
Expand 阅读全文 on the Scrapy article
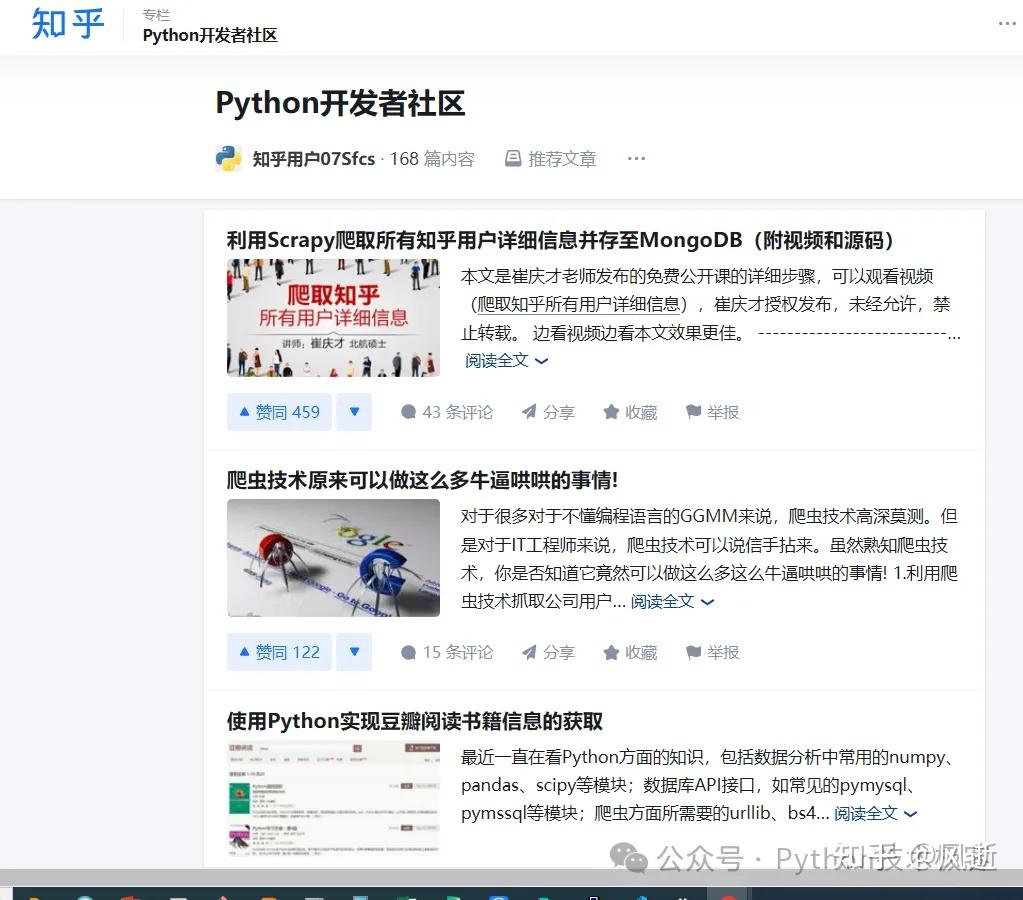pyautogui.click(x=498, y=360)
